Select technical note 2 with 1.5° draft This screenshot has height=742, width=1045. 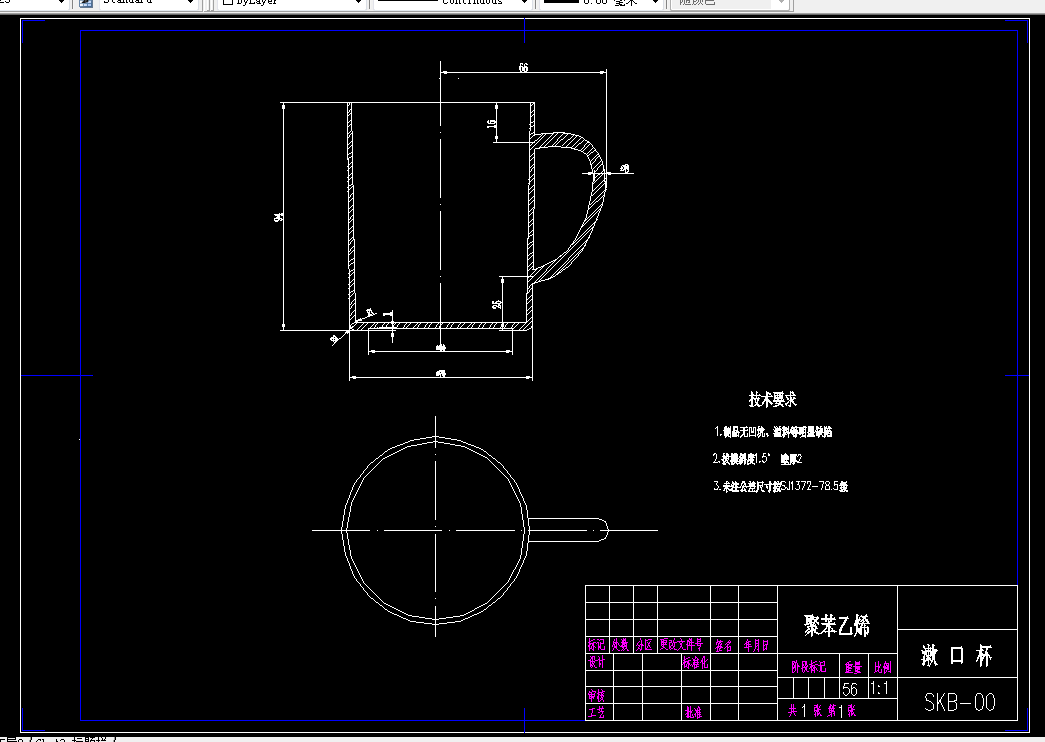pos(757,459)
